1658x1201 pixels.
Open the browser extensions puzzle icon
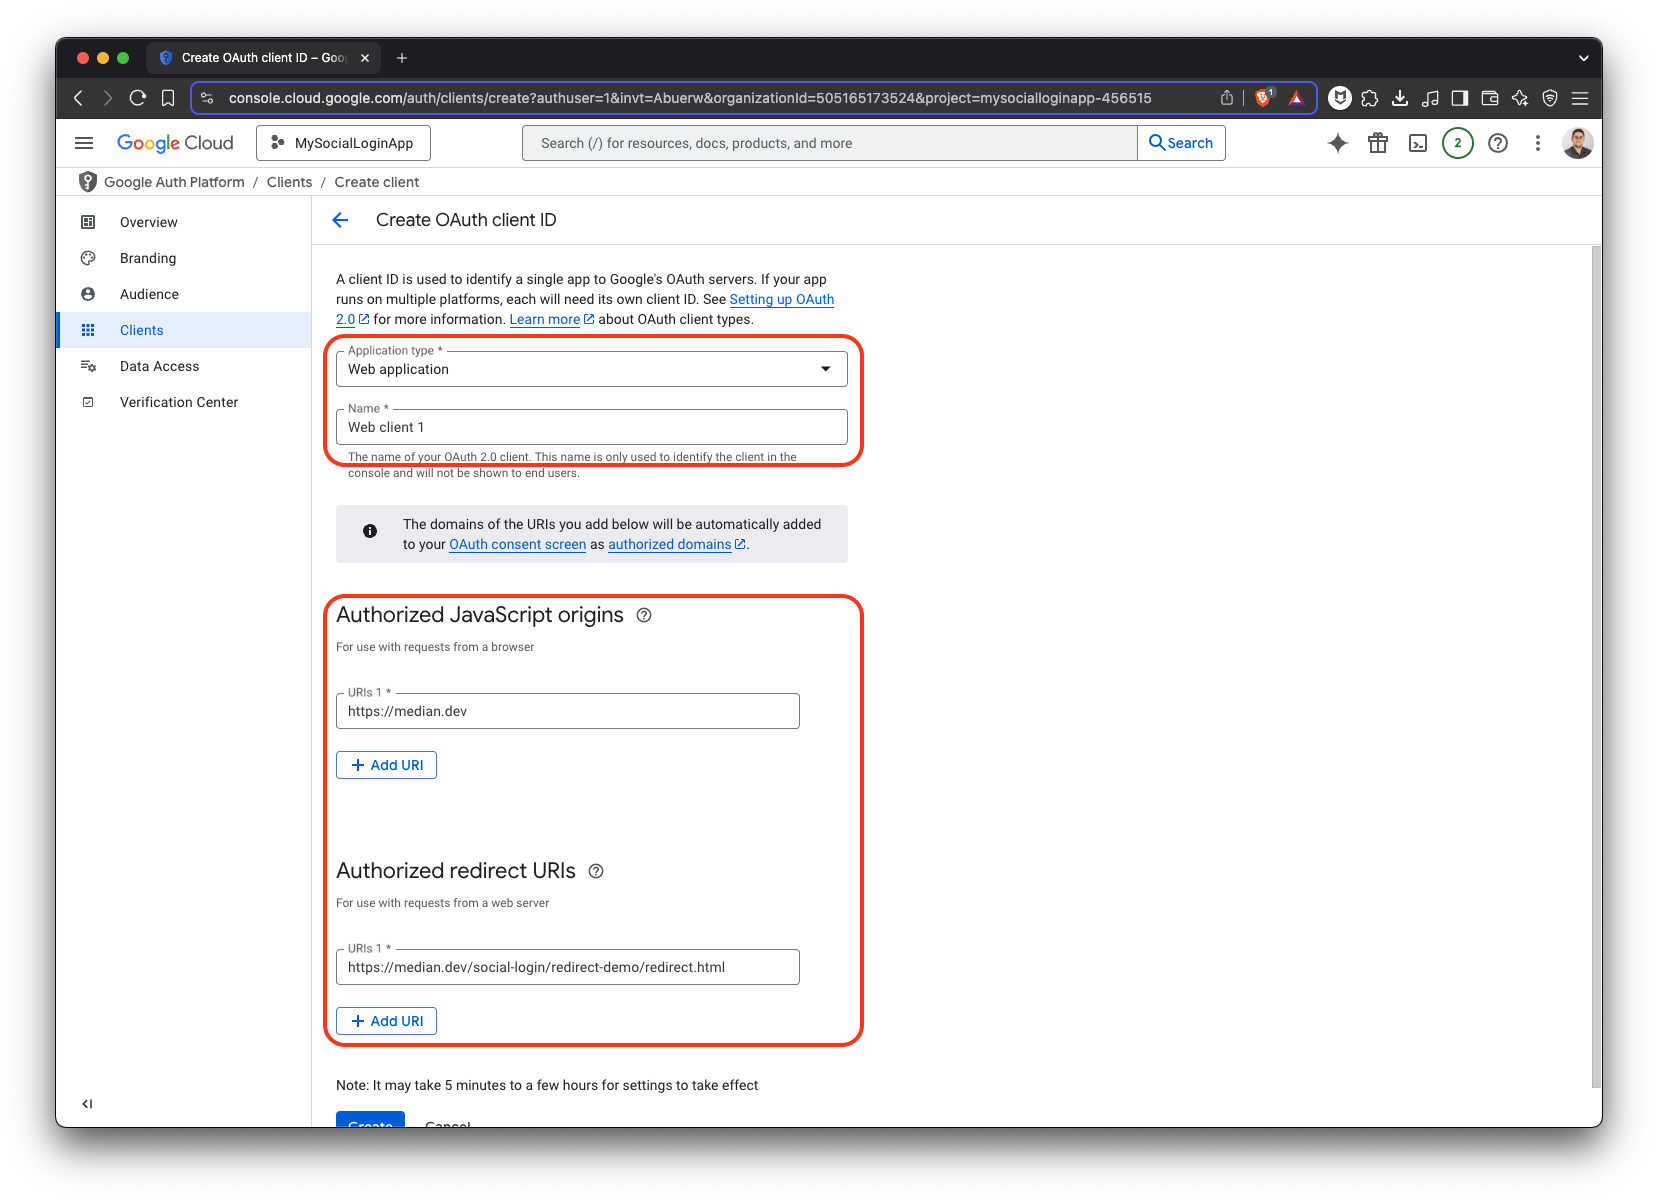1370,98
